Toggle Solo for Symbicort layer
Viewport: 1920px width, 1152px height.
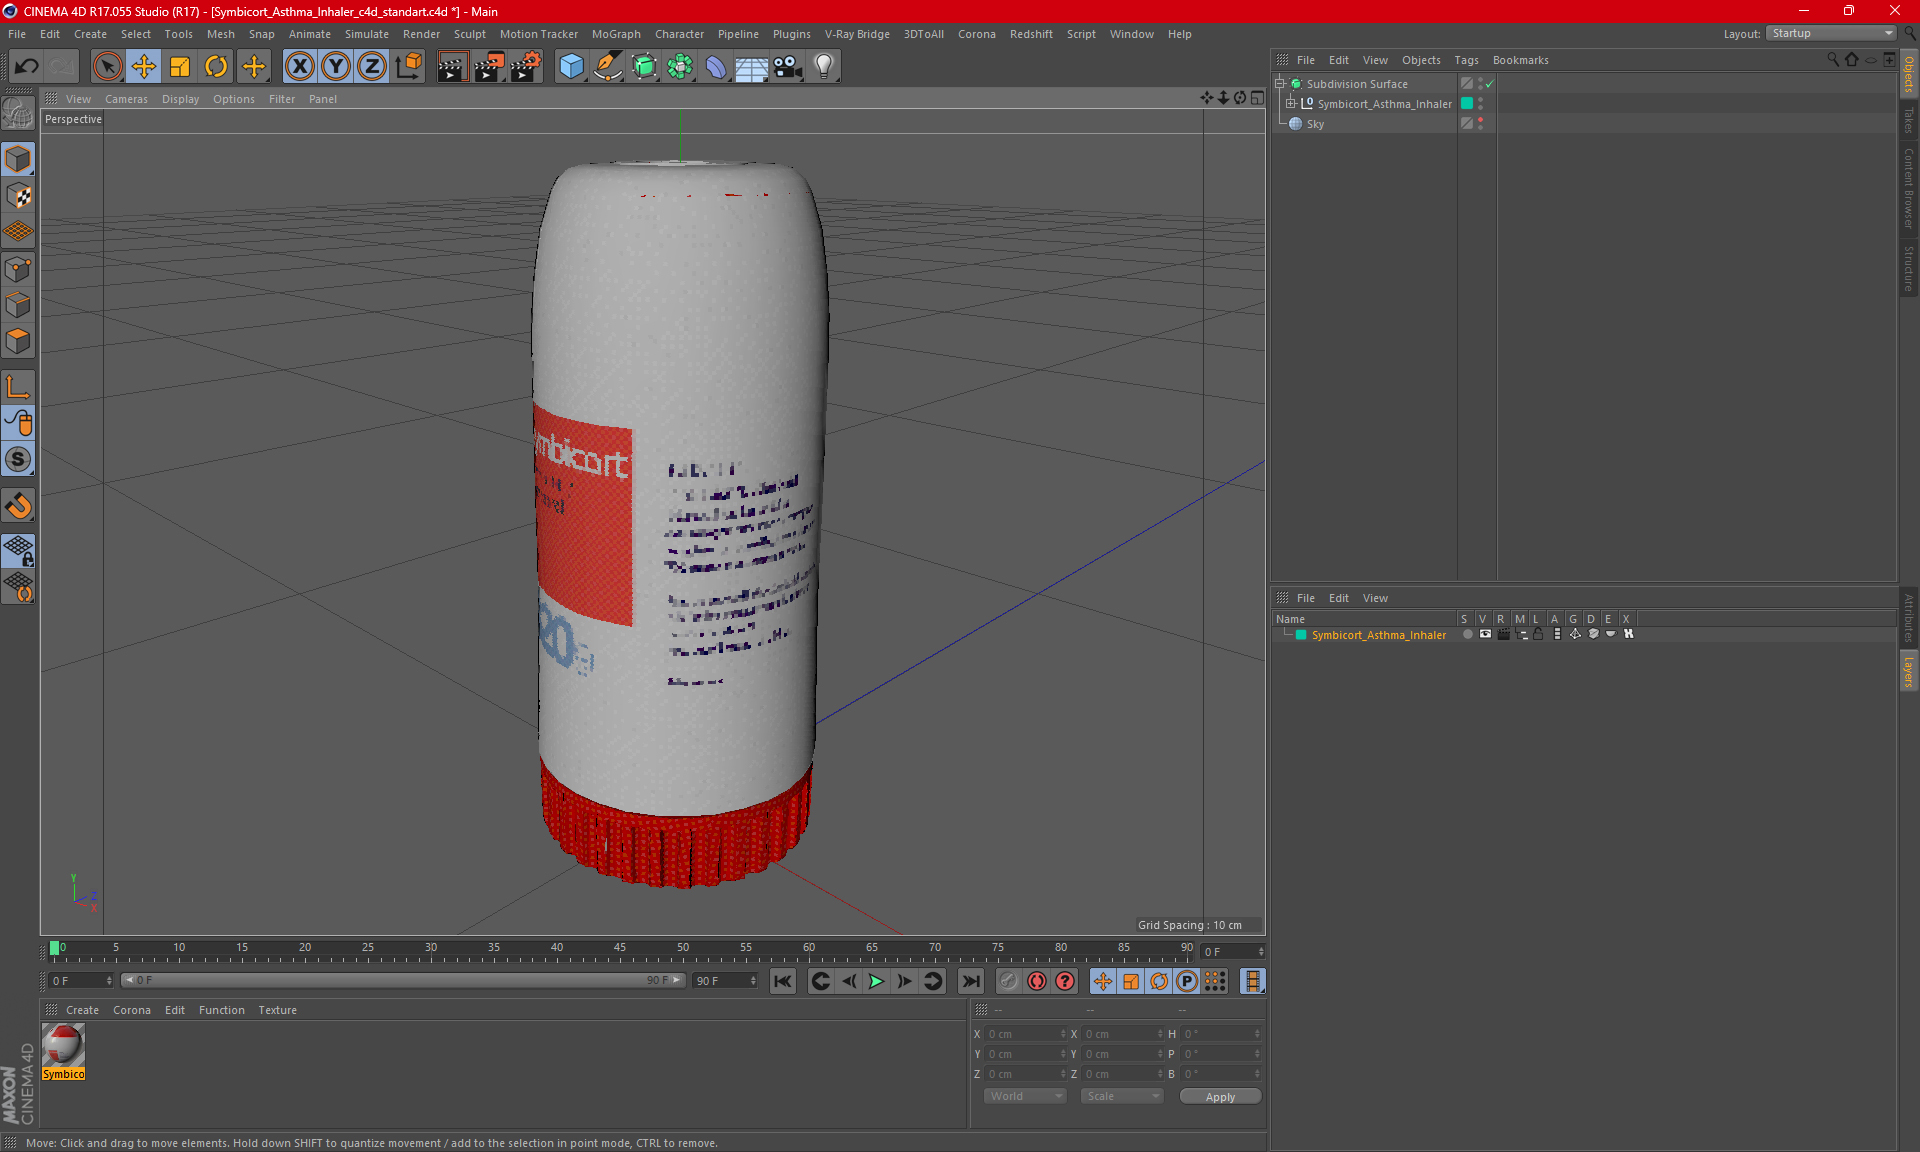(1467, 634)
